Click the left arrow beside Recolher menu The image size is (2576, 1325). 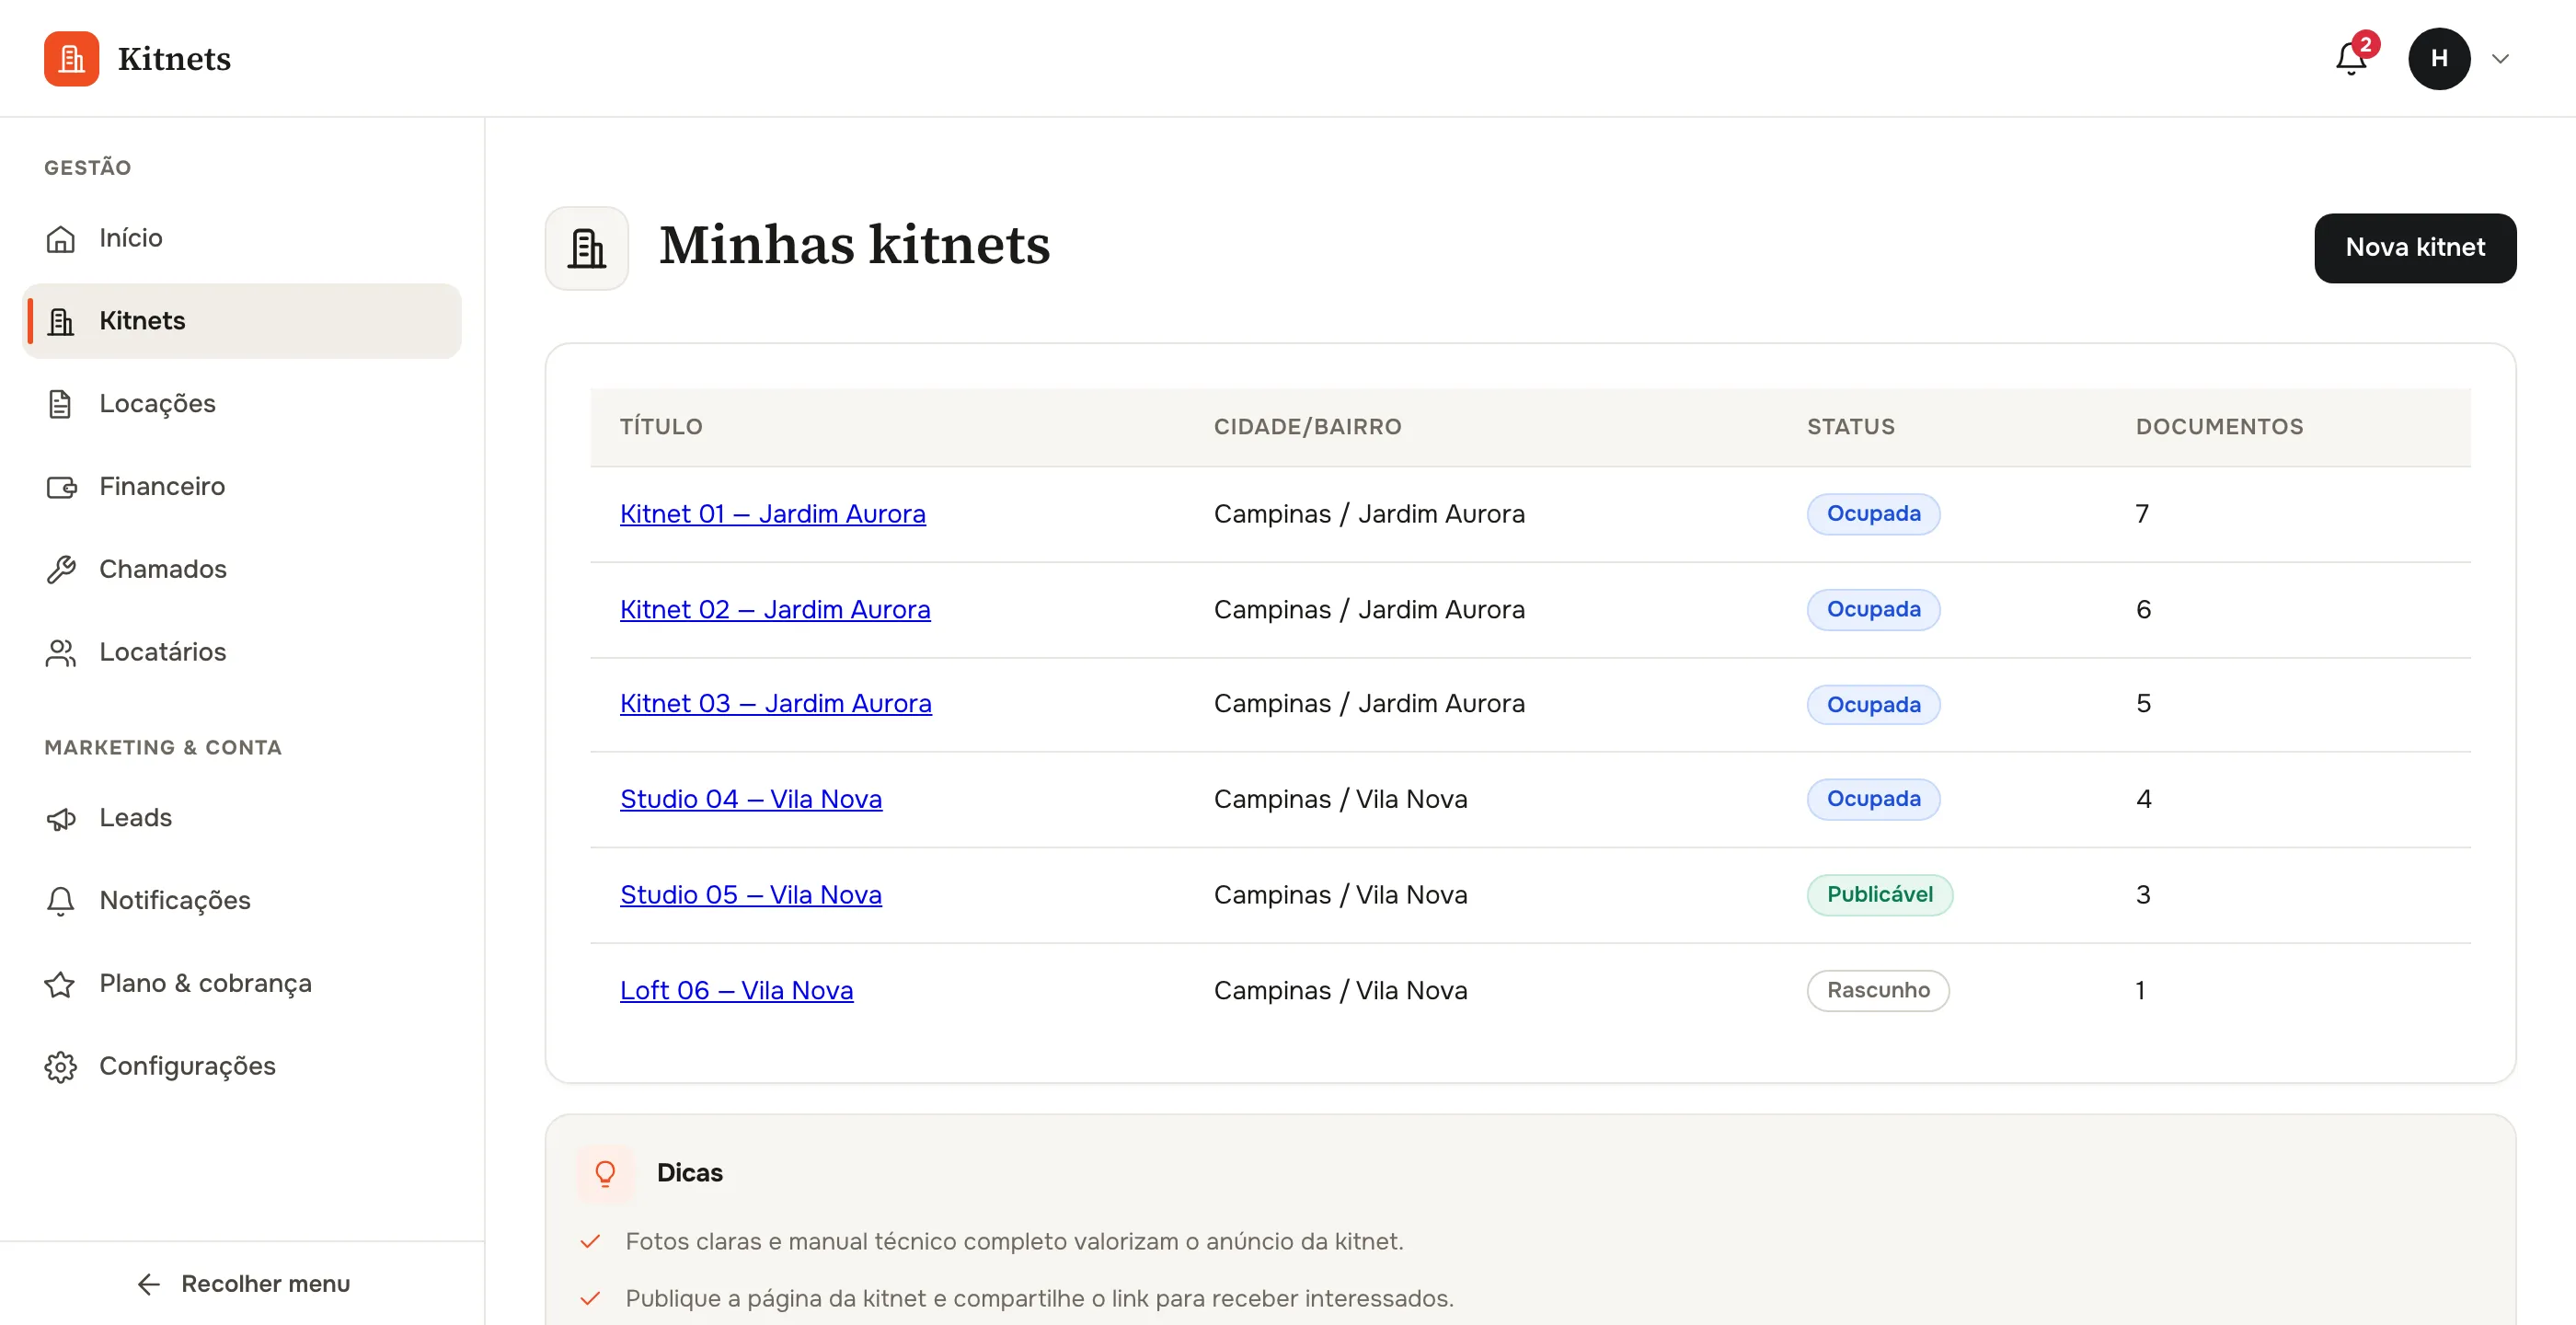tap(149, 1284)
